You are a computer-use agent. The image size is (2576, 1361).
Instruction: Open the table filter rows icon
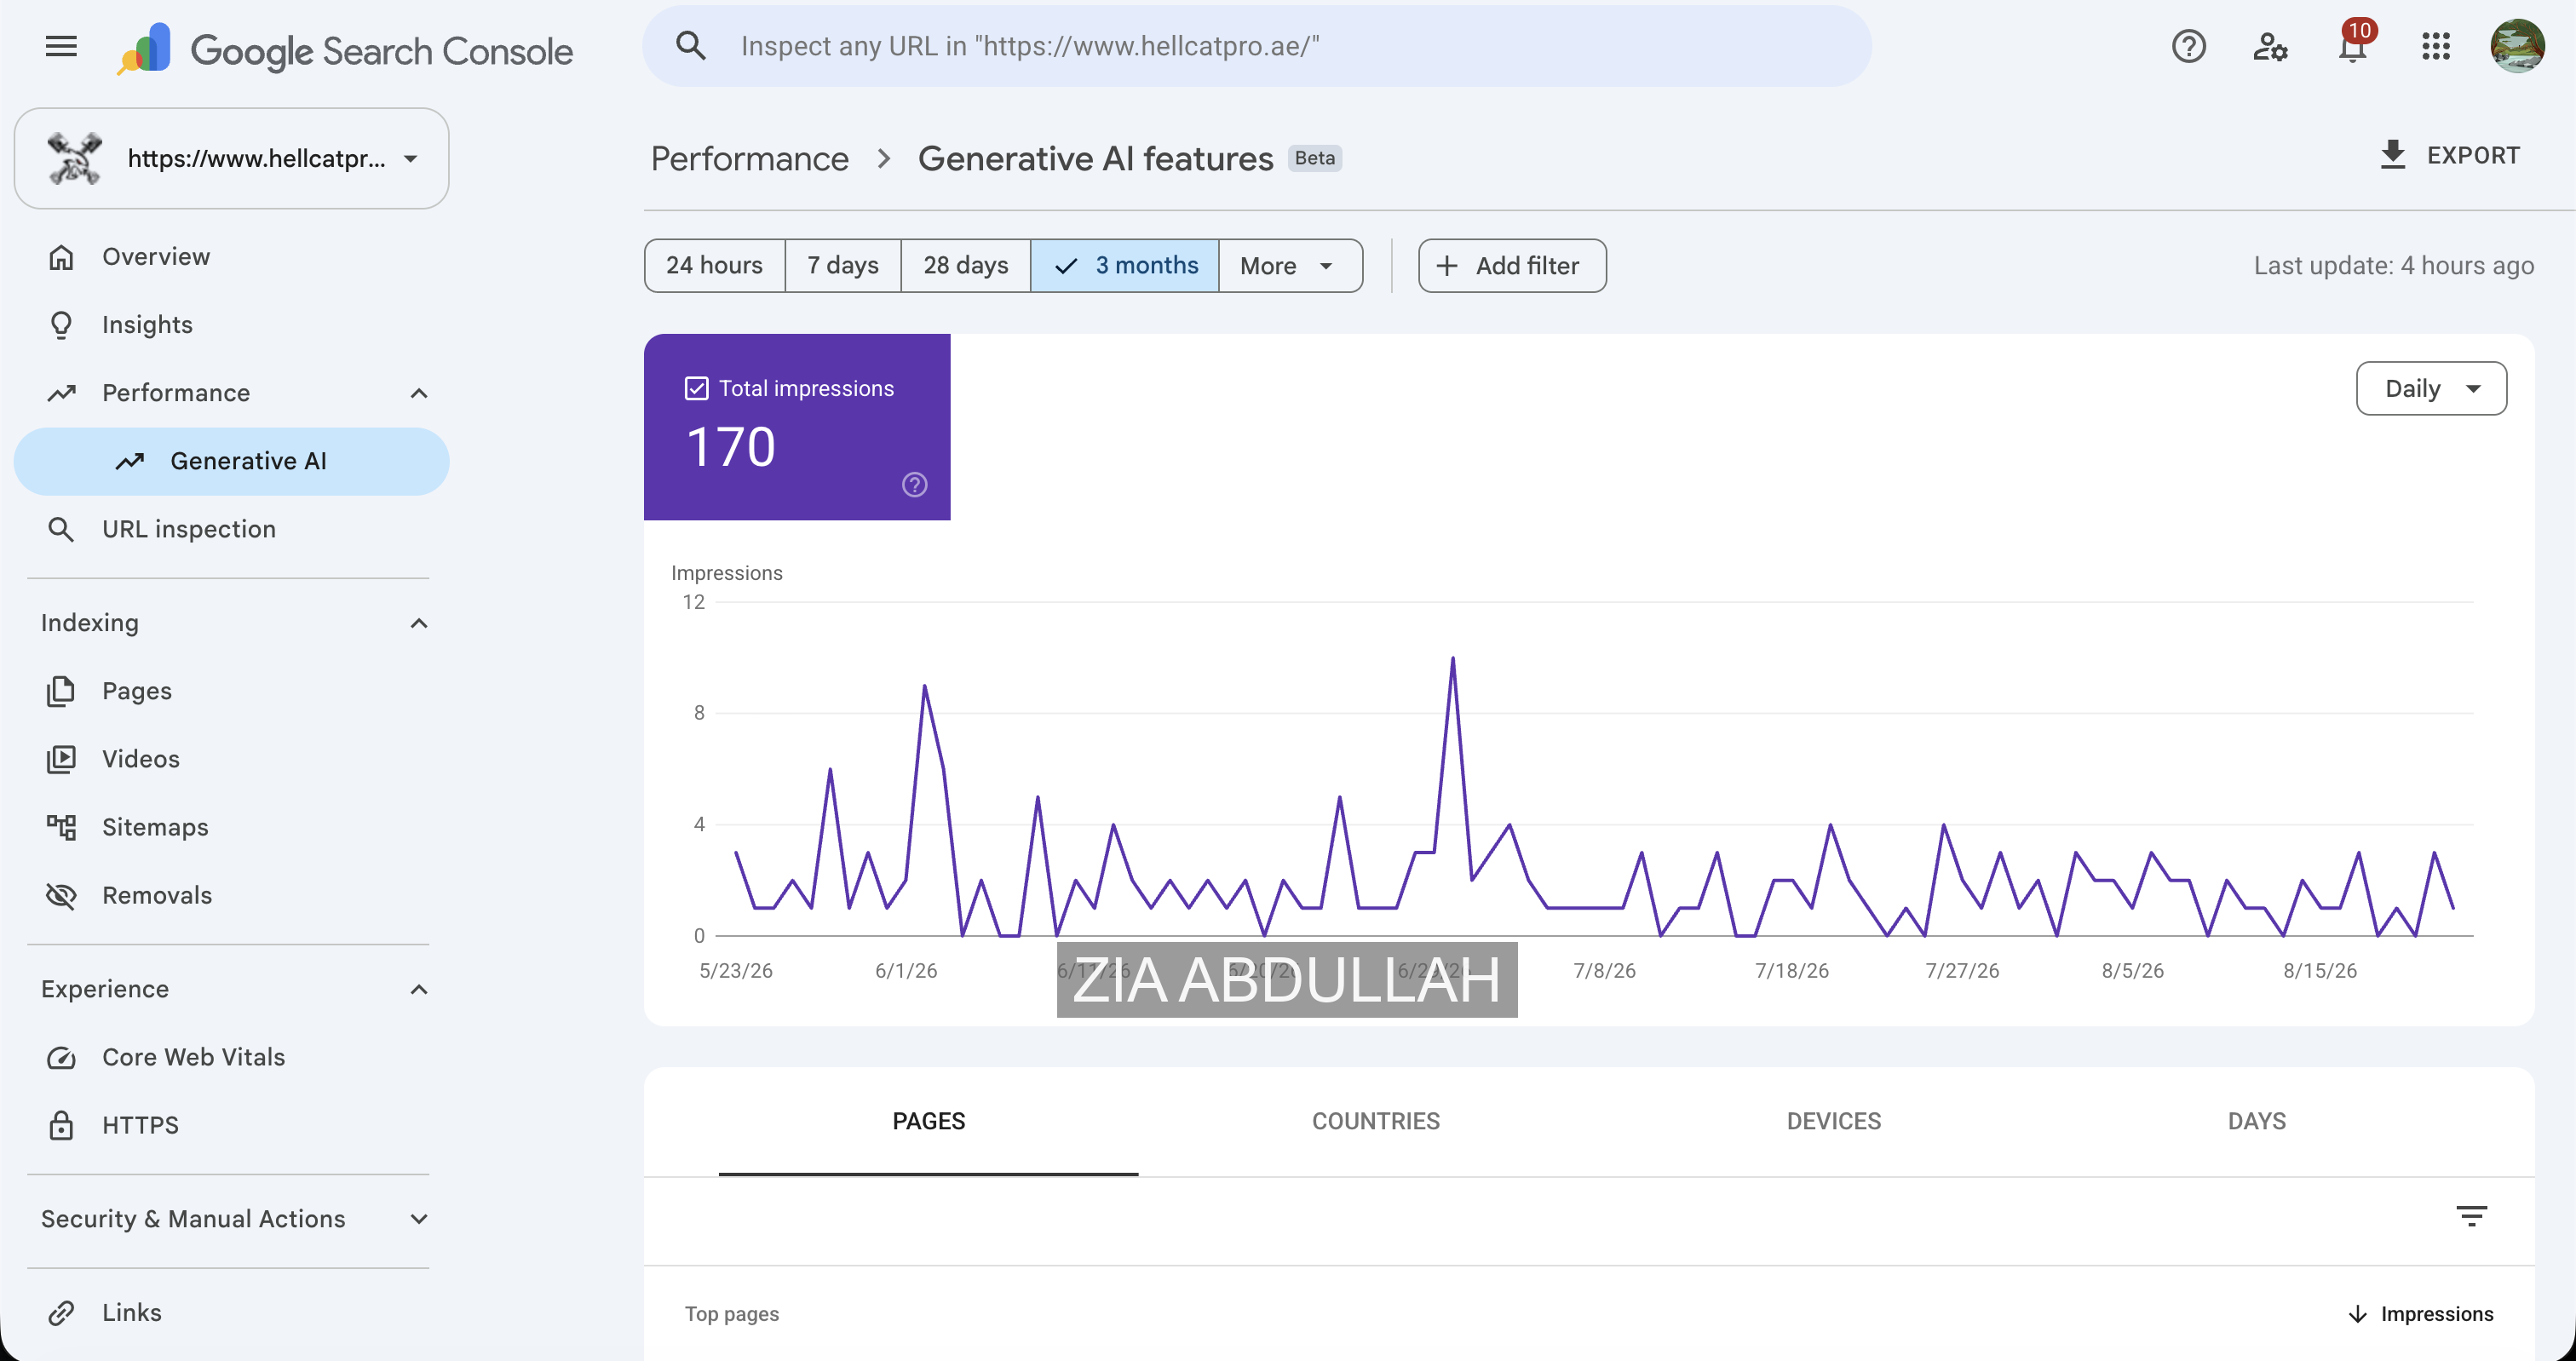[2471, 1216]
